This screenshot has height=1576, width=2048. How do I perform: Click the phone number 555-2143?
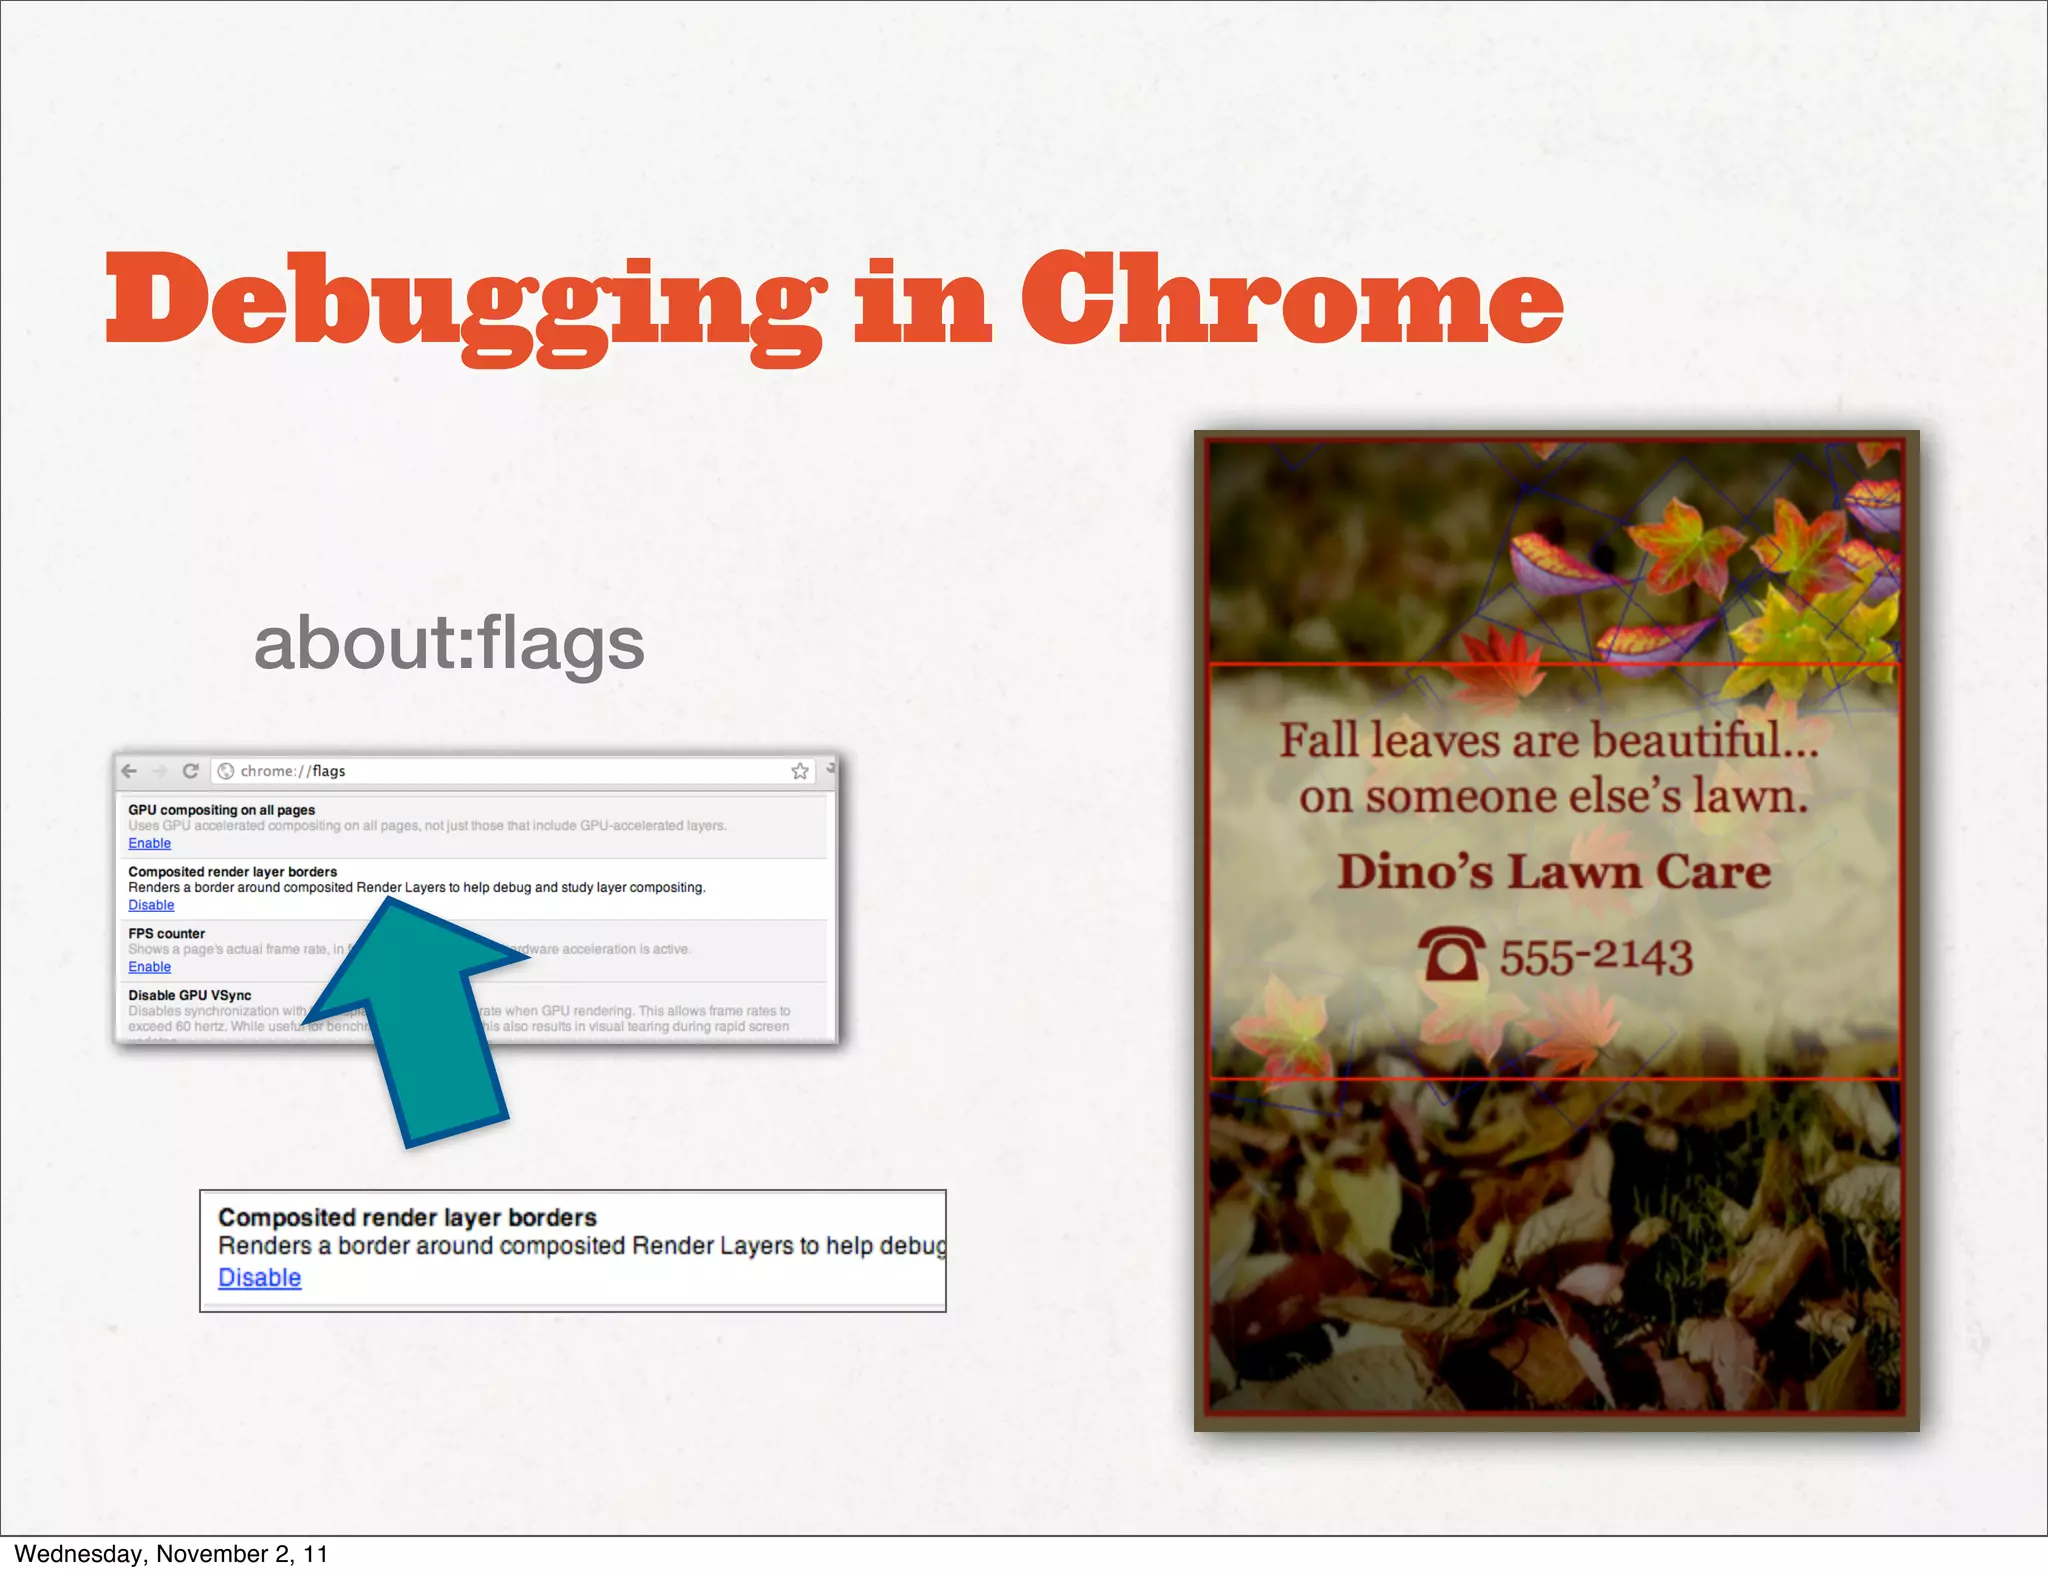tap(1596, 957)
